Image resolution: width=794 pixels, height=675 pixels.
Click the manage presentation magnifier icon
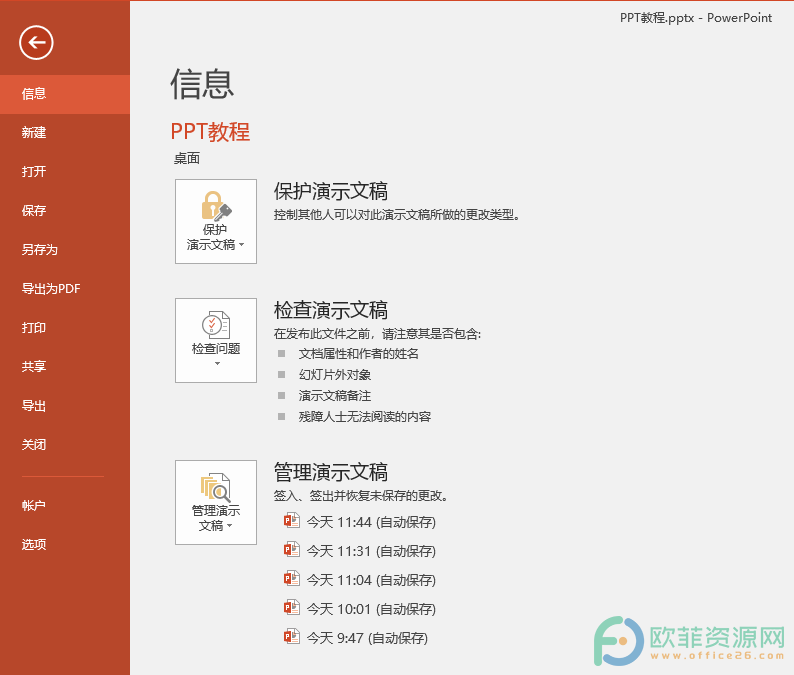coord(216,487)
